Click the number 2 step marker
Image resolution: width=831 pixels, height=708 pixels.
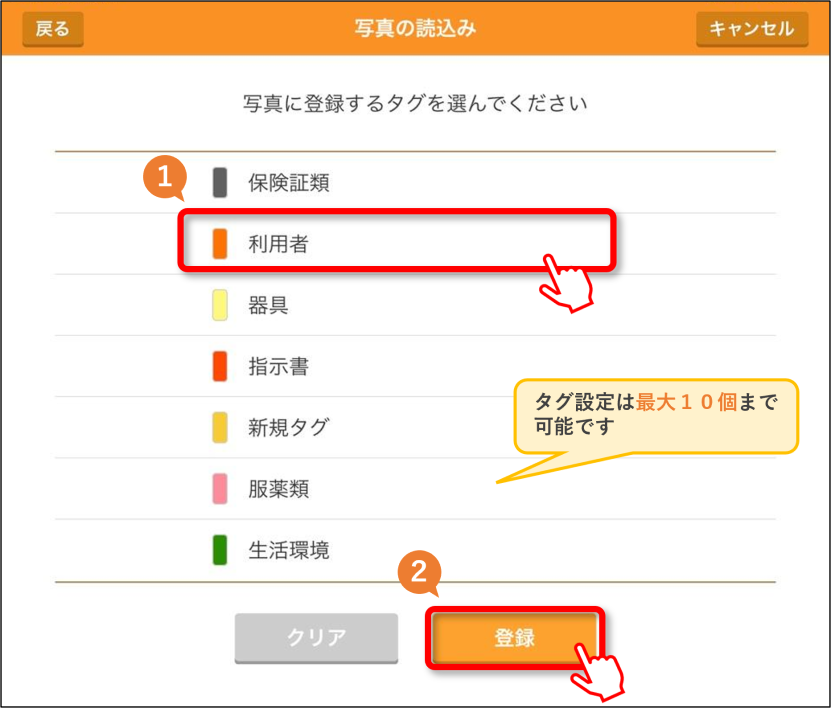(419, 572)
